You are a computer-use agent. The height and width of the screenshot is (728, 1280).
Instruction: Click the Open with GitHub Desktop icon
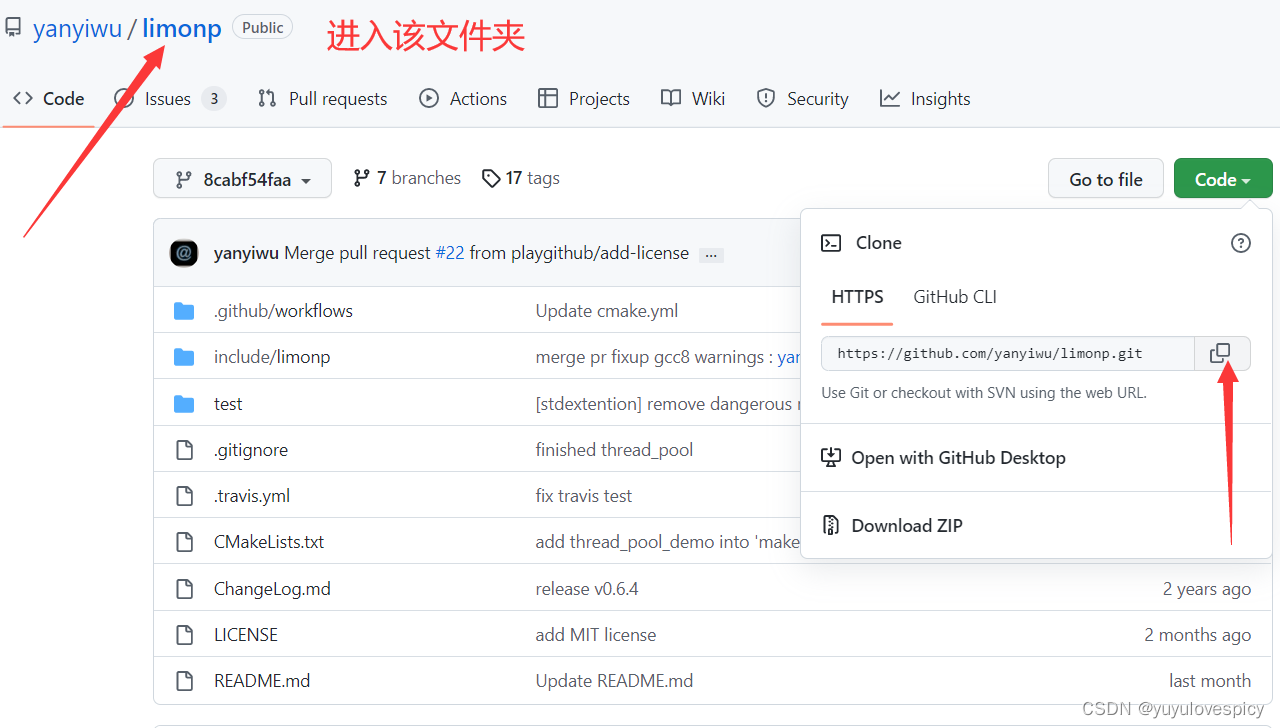tap(831, 457)
